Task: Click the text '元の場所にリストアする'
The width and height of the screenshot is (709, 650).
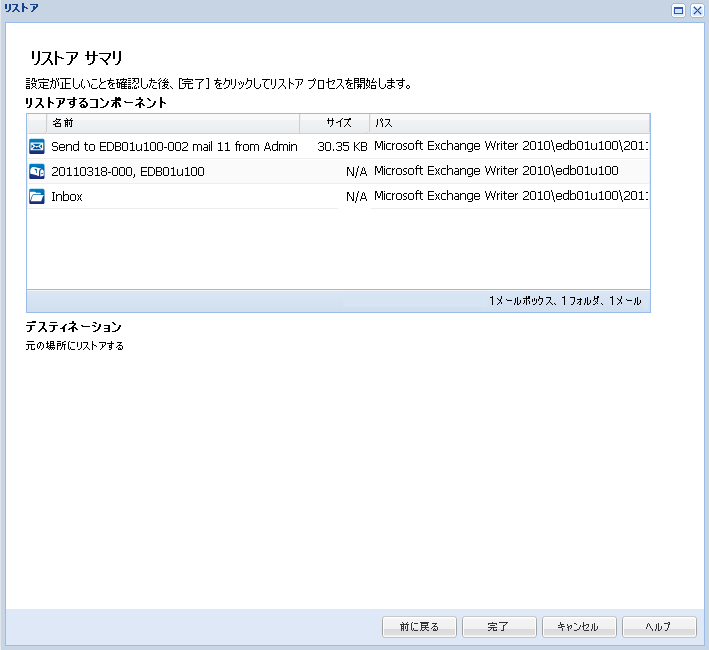Action: [75, 346]
